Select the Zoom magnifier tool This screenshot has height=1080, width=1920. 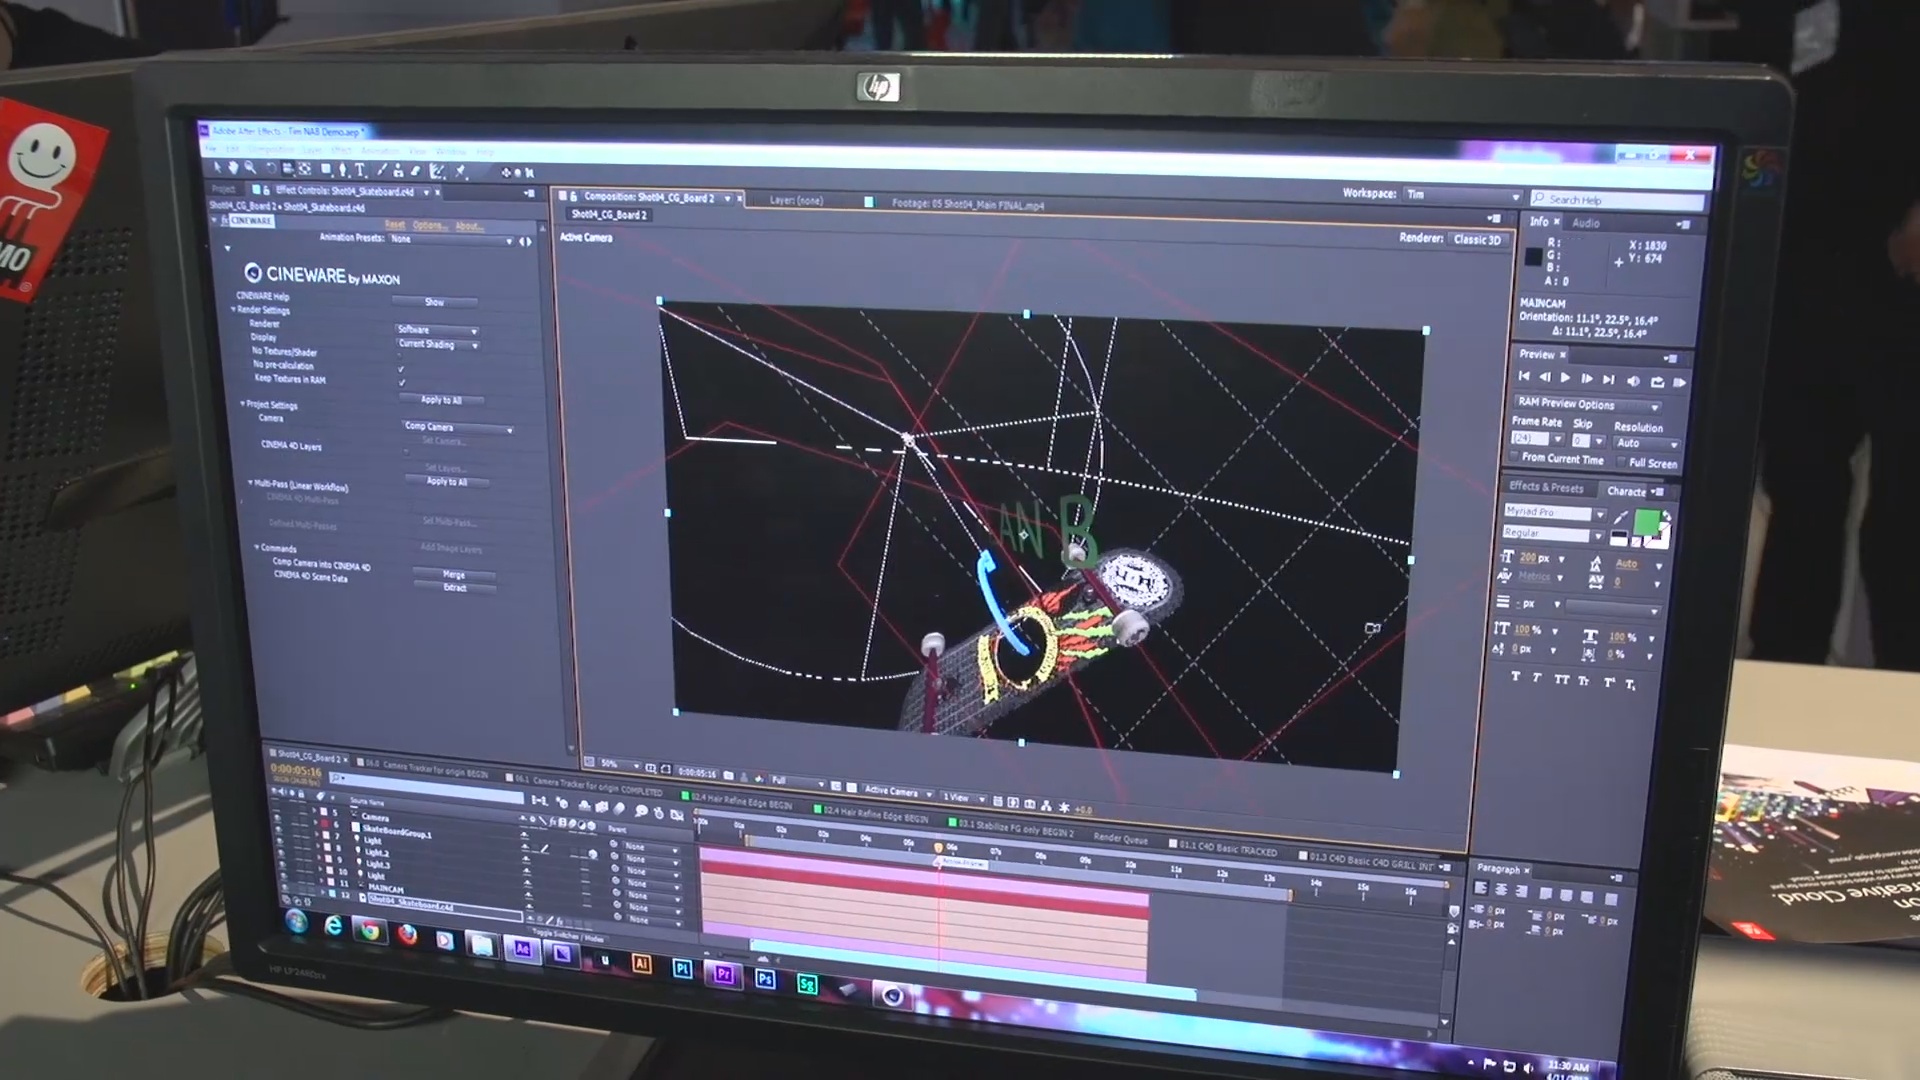pos(249,167)
